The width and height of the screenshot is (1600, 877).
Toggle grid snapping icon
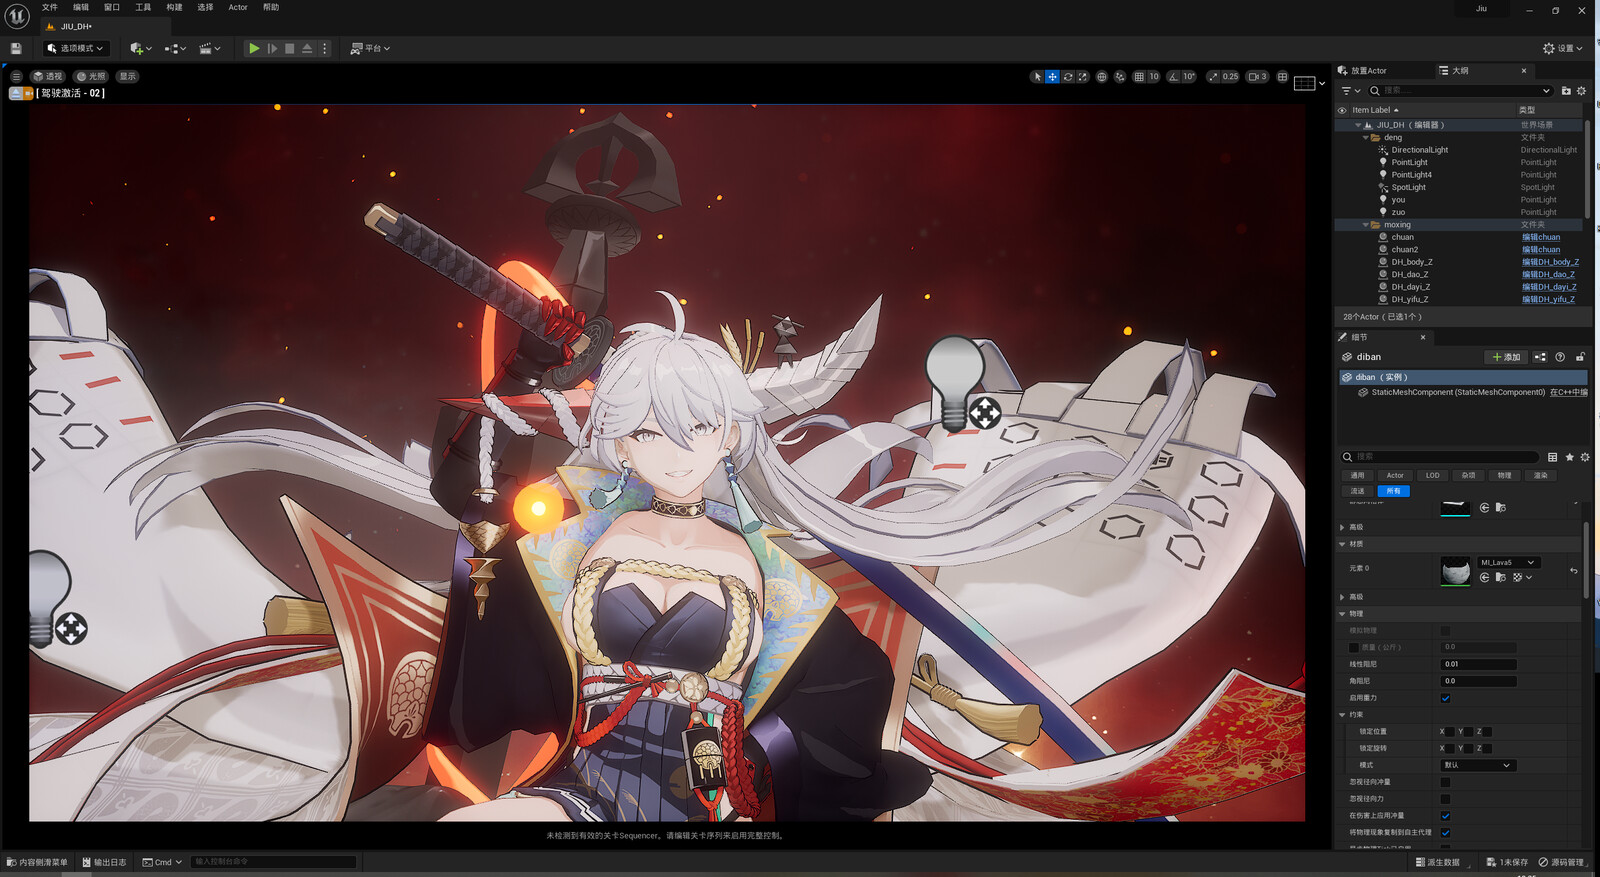(x=1139, y=76)
